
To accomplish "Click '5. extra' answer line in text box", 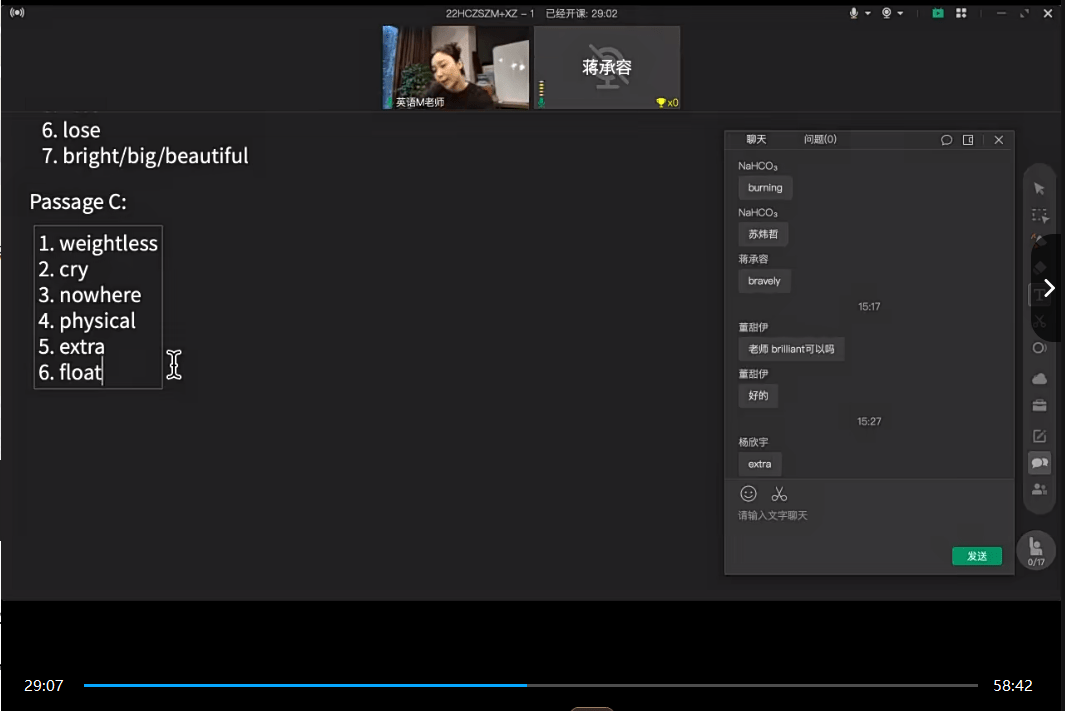I will pos(71,346).
